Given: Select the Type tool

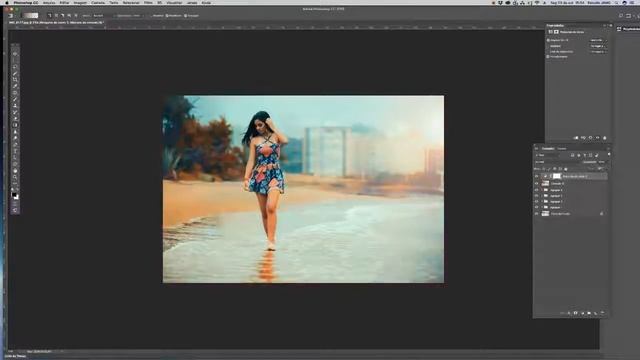Looking at the screenshot, I should [x=15, y=151].
